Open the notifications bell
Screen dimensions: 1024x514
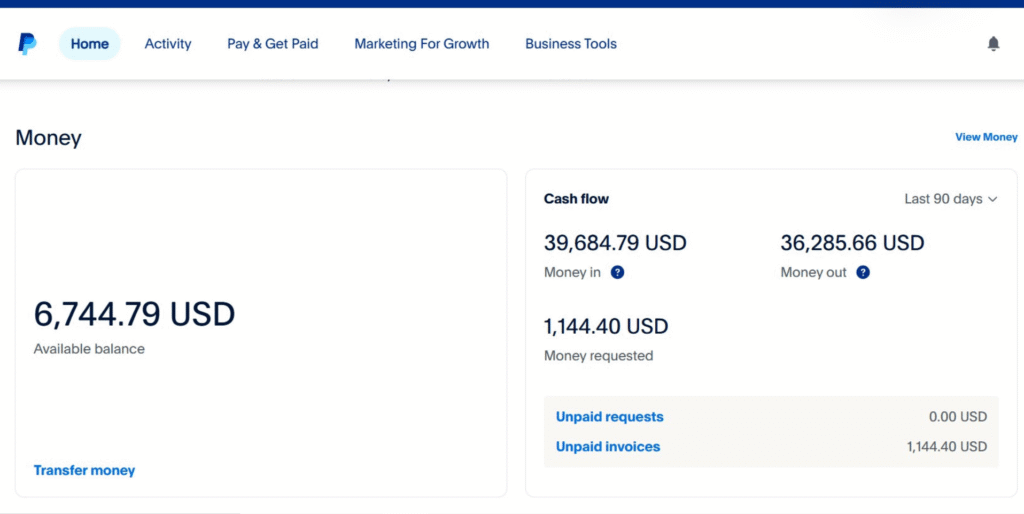pyautogui.click(x=993, y=44)
